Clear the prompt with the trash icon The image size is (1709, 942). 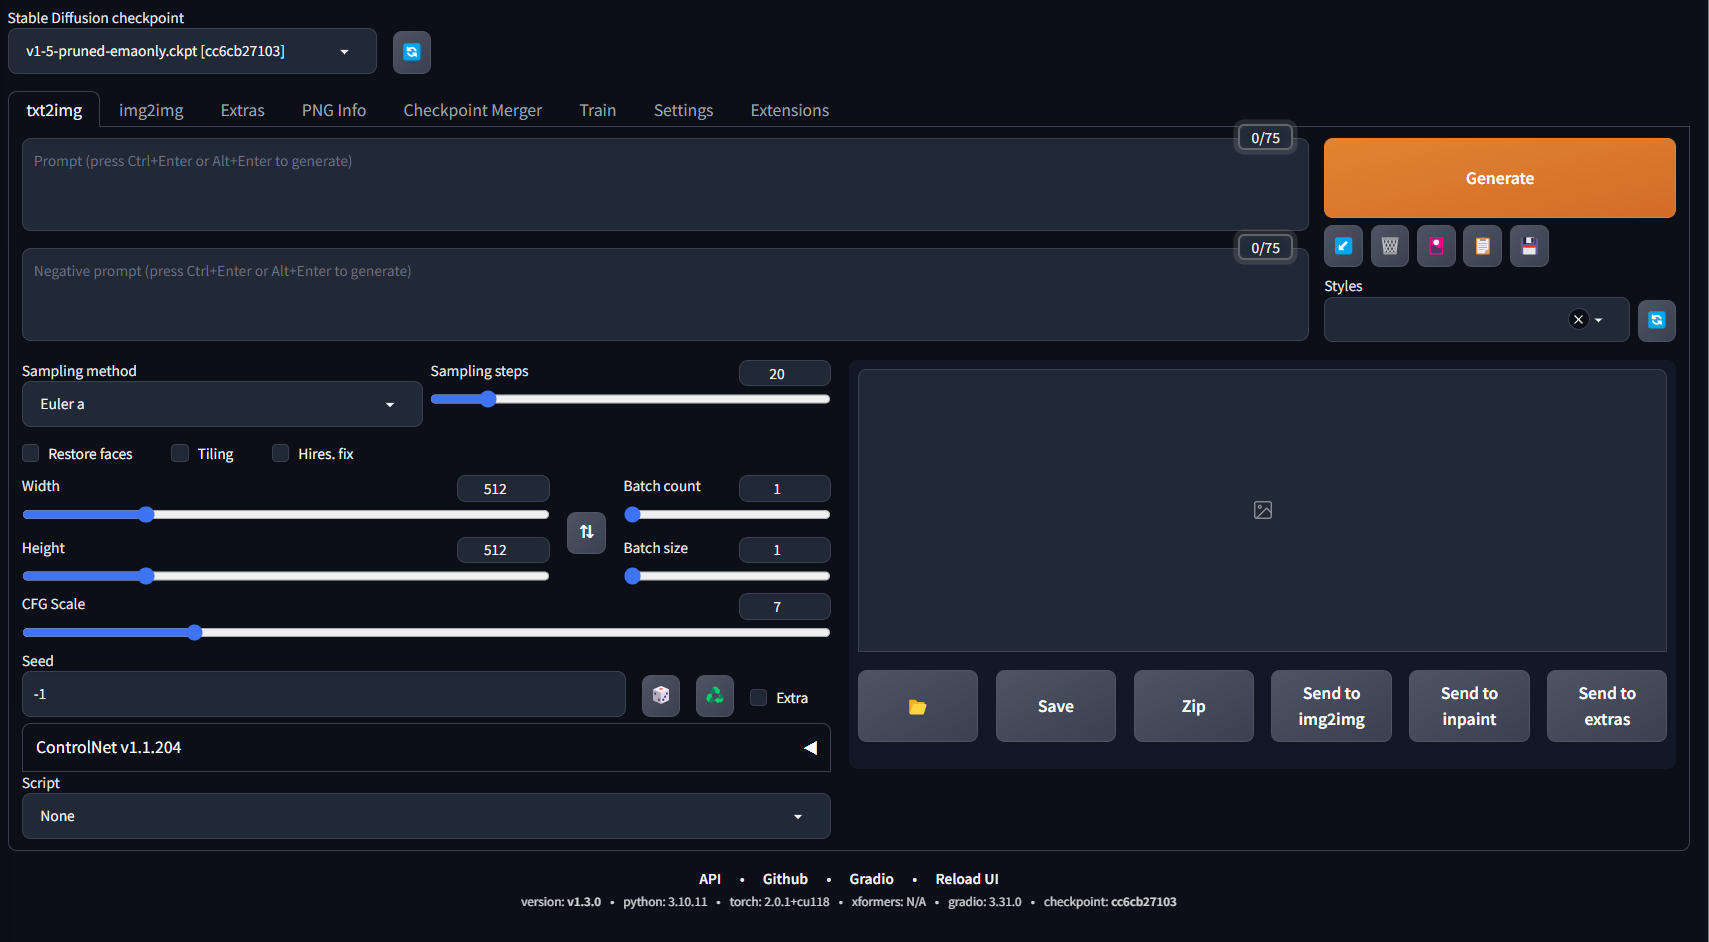point(1390,246)
